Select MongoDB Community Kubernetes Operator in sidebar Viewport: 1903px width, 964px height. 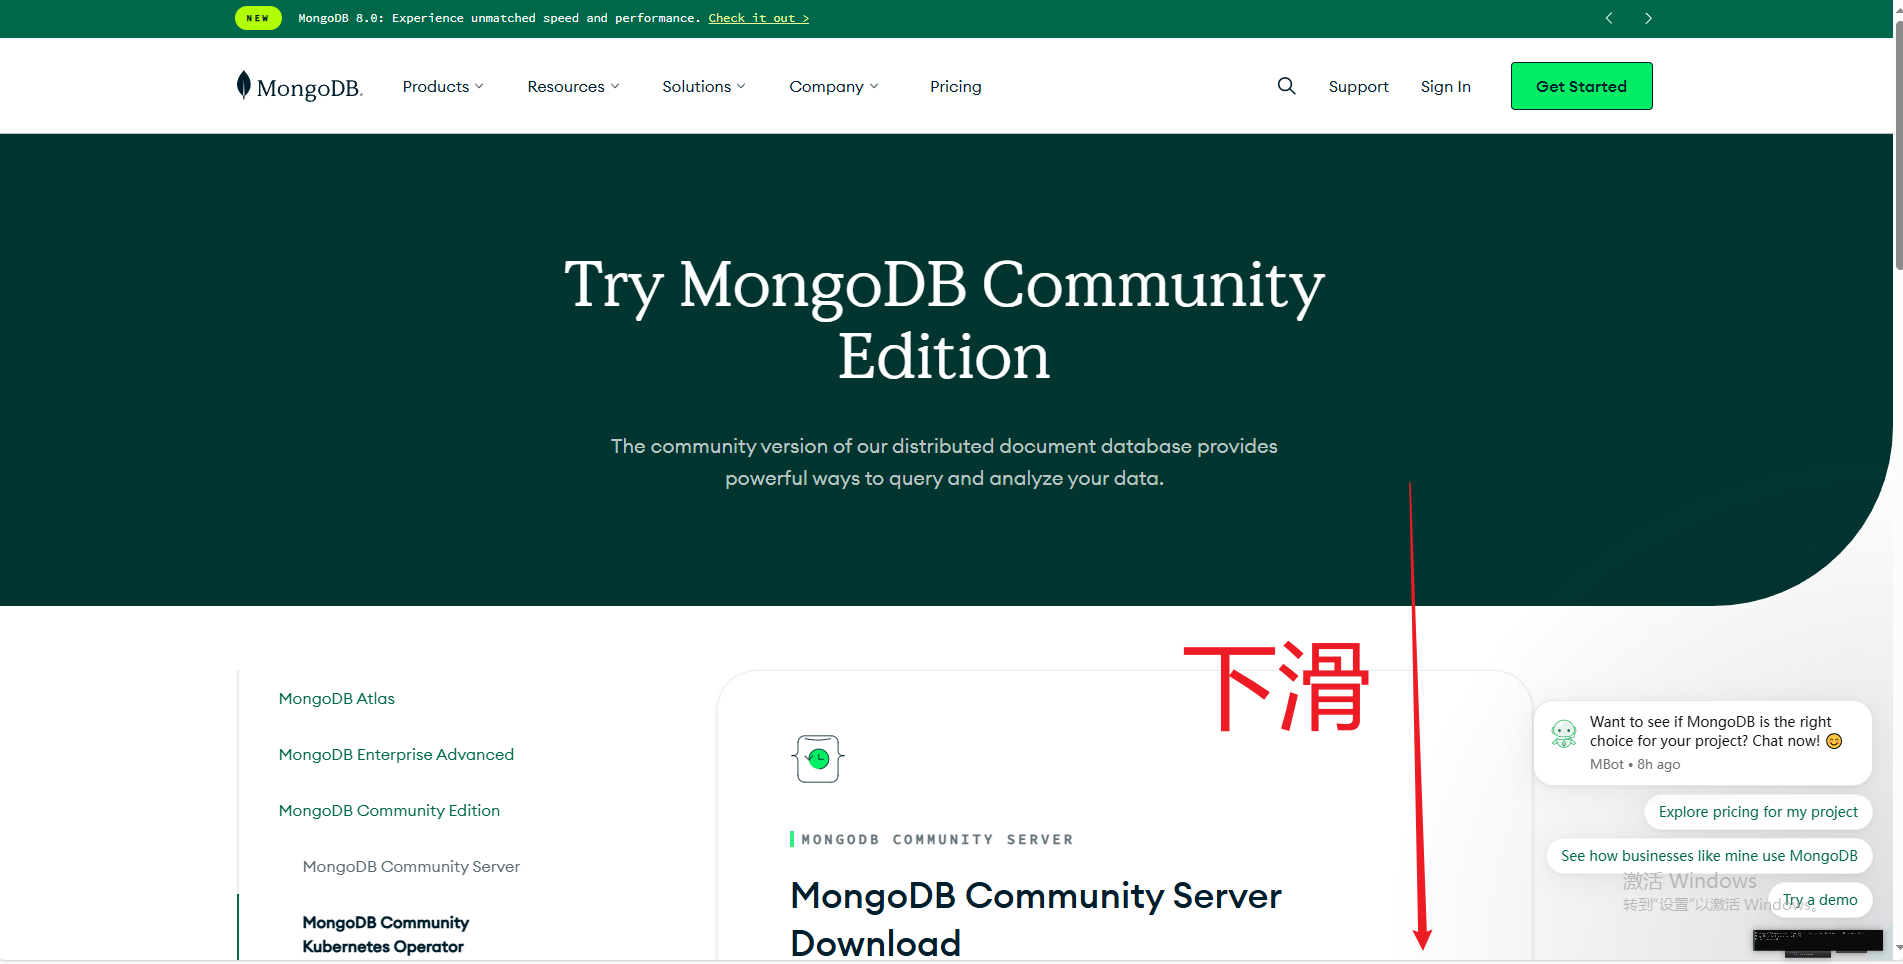click(x=385, y=934)
